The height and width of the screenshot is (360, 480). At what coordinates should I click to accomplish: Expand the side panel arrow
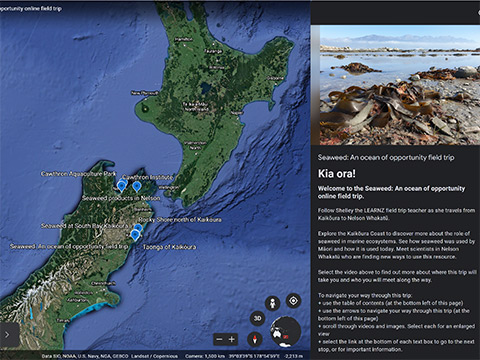click(8, 334)
